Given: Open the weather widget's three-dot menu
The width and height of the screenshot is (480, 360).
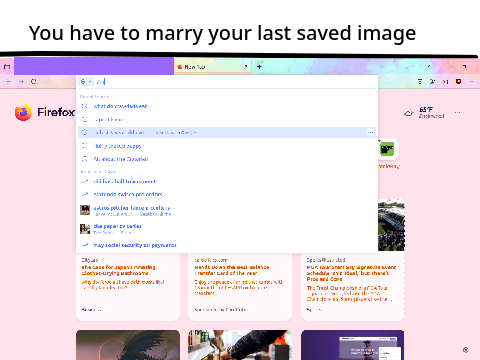Looking at the screenshot, I should coord(457,113).
